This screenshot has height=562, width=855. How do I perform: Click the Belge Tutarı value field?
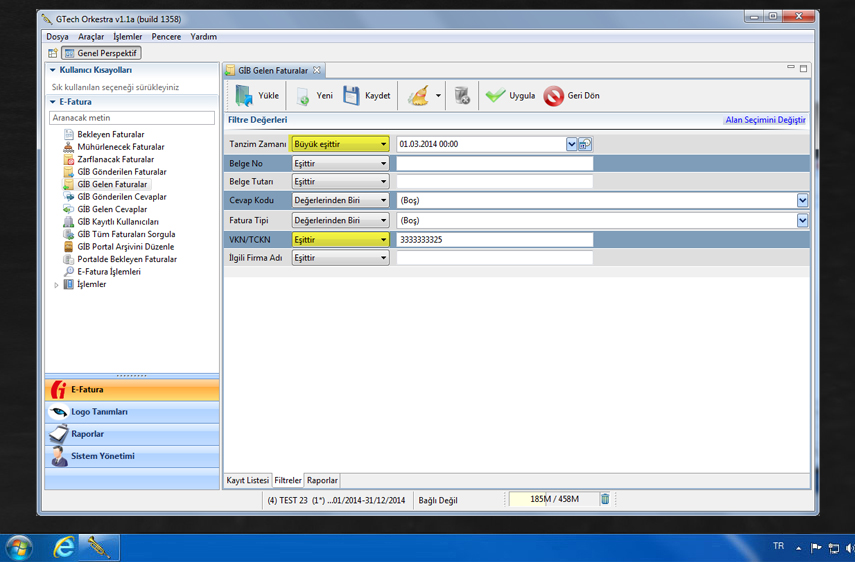click(495, 182)
